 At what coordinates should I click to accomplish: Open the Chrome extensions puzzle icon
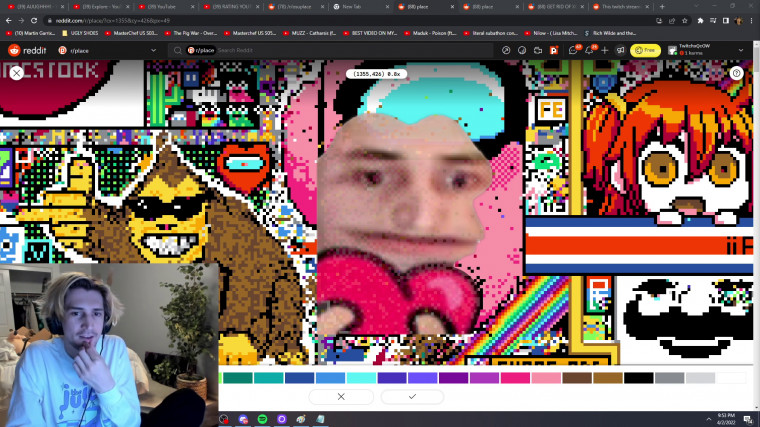coord(700,21)
